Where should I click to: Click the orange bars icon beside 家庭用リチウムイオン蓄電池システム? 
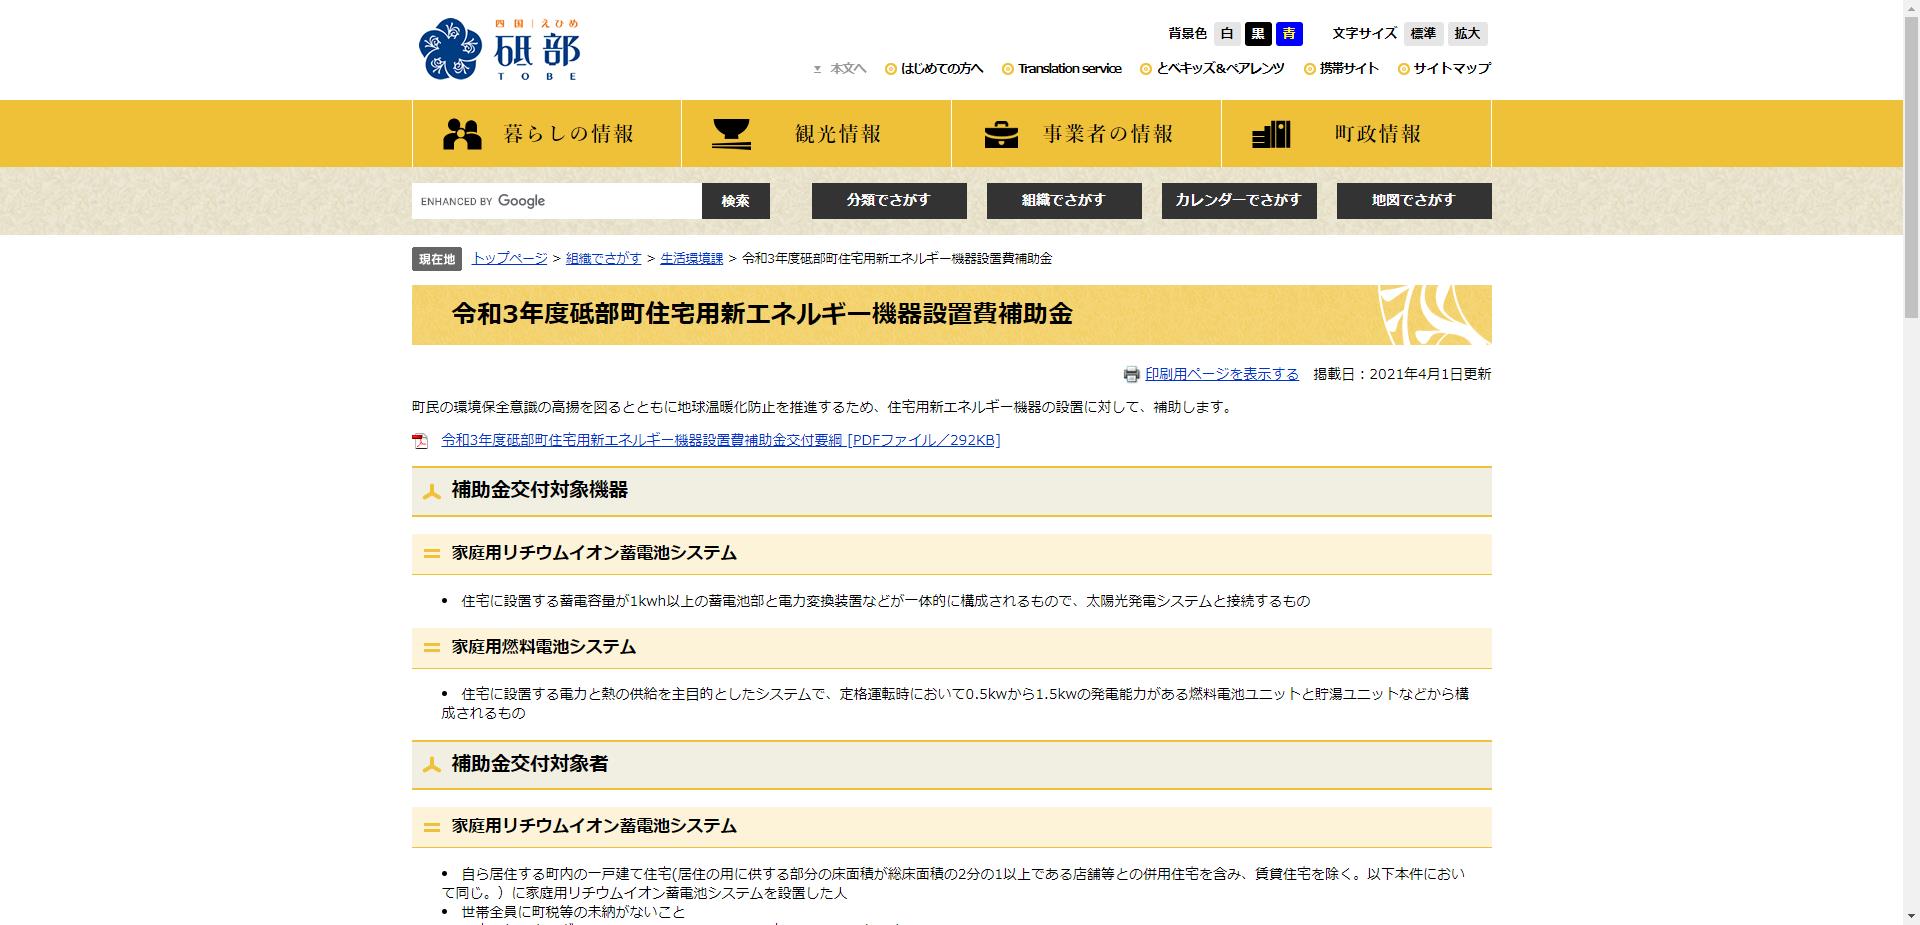click(x=430, y=551)
